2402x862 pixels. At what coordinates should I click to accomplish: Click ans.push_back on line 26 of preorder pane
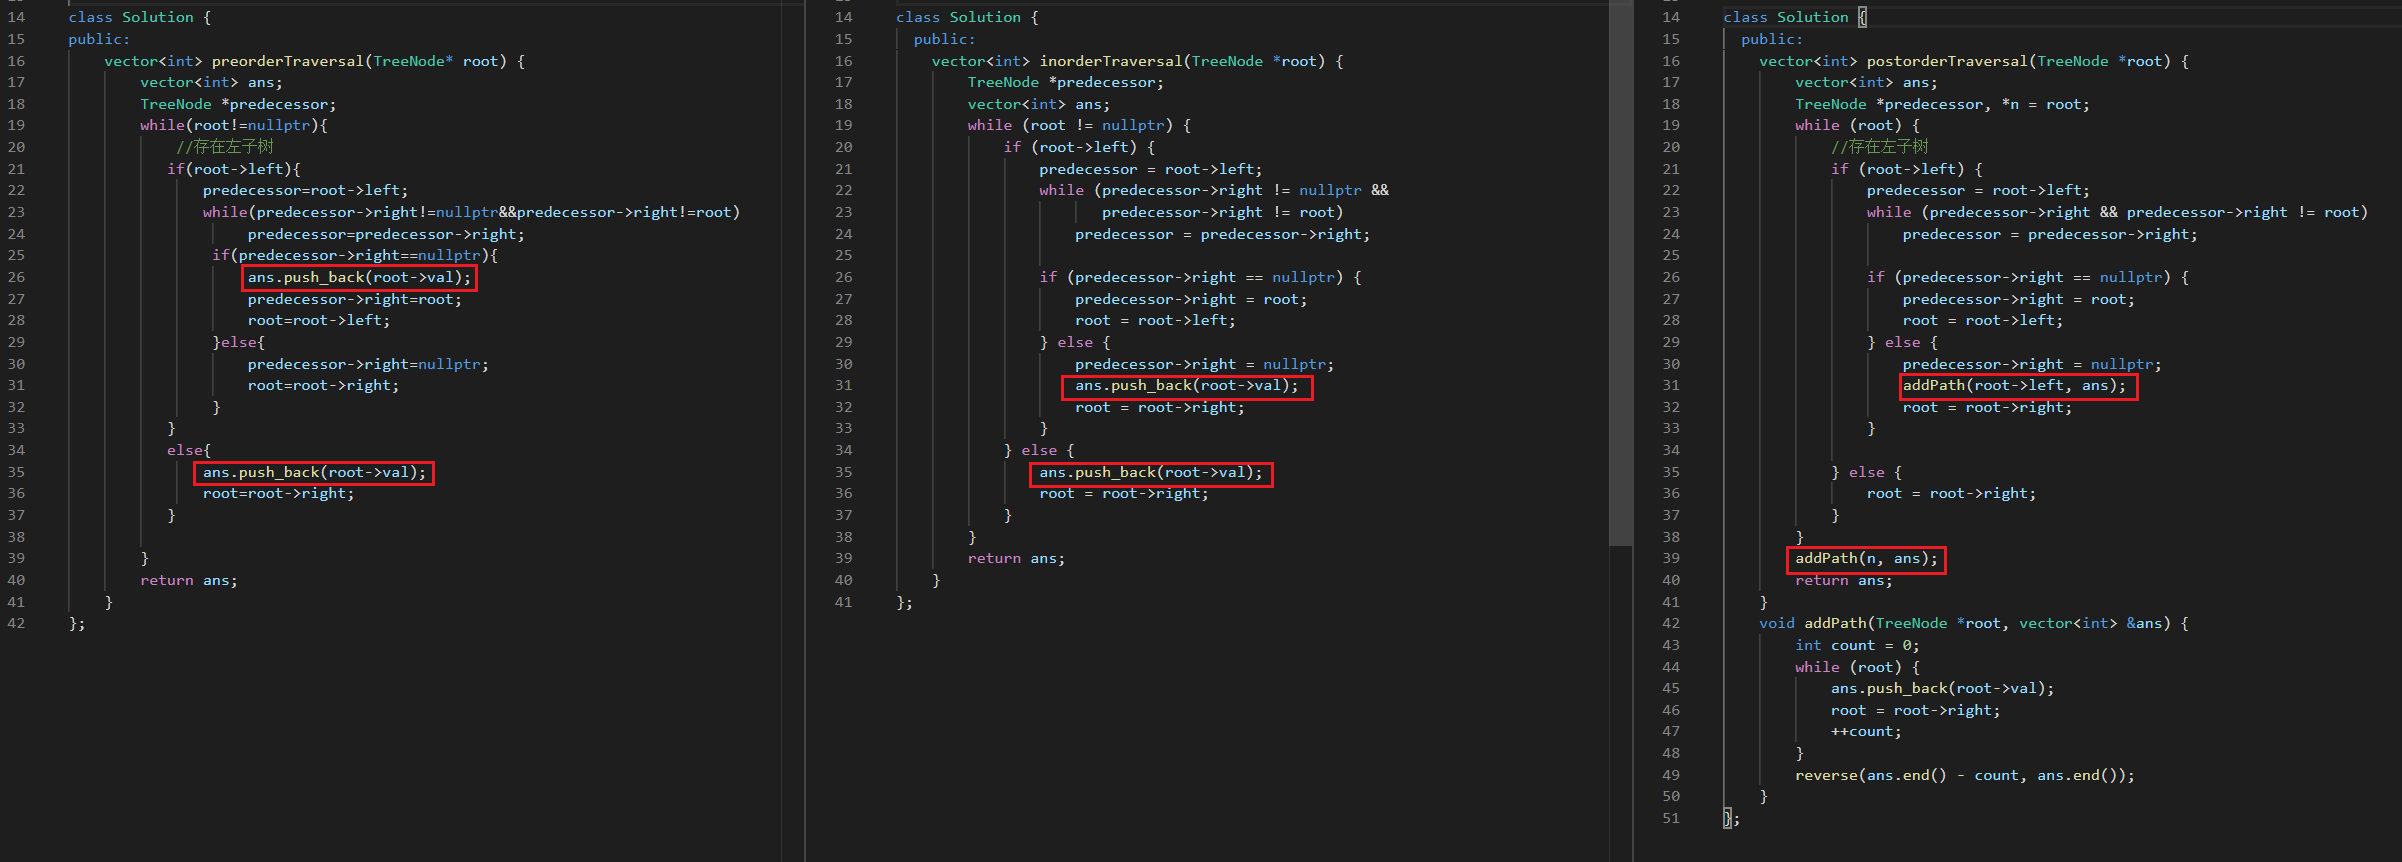(359, 278)
